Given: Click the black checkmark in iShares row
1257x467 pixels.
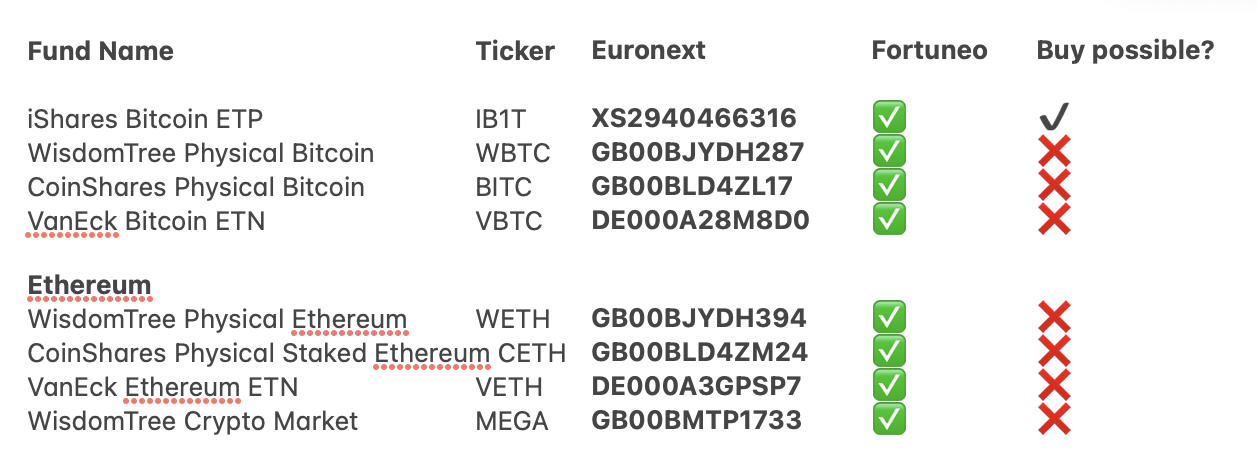Looking at the screenshot, I should 1054,119.
